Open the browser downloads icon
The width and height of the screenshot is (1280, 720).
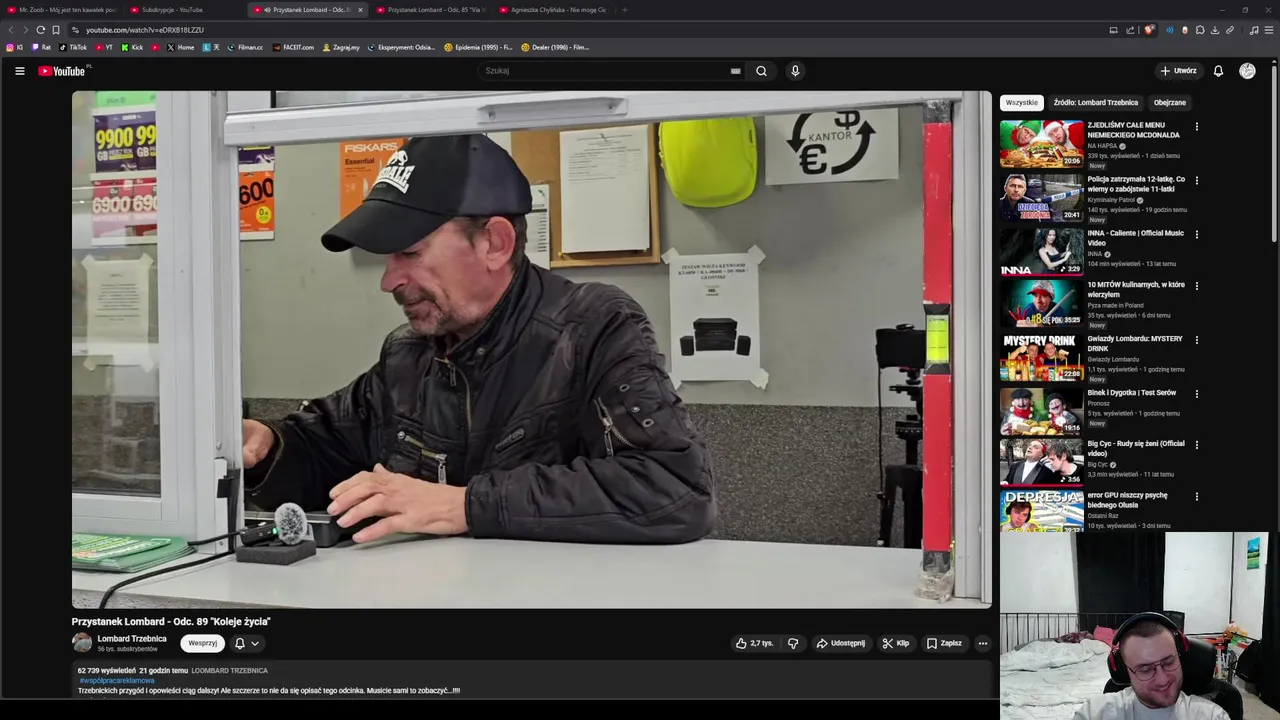tap(1215, 30)
